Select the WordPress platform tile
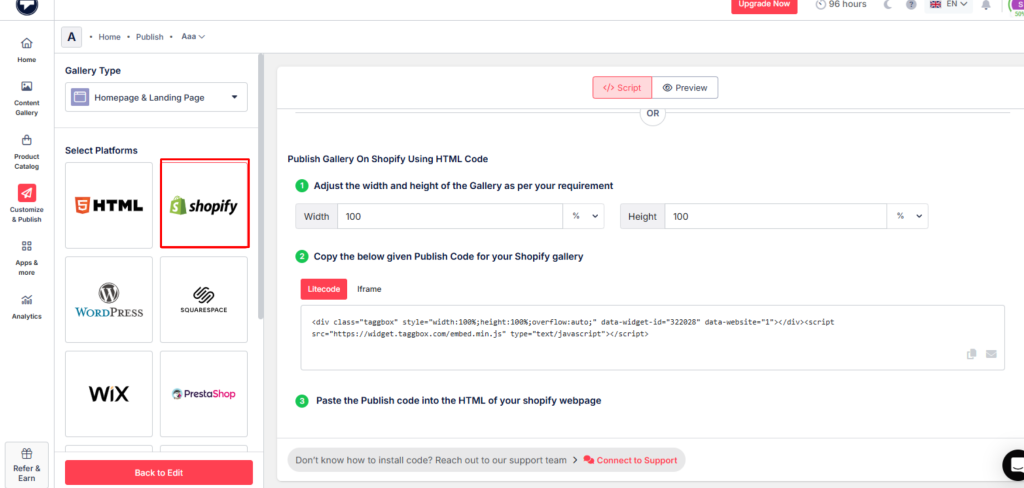The height and width of the screenshot is (488, 1024). click(109, 300)
